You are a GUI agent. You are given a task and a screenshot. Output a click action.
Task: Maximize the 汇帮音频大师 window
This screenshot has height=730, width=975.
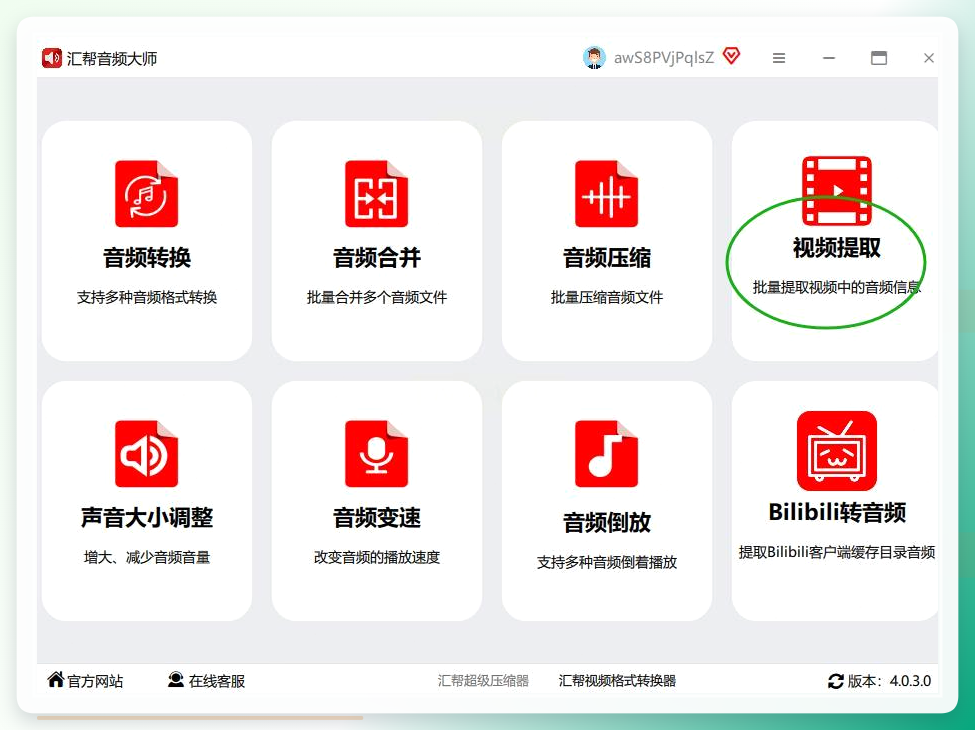(879, 58)
